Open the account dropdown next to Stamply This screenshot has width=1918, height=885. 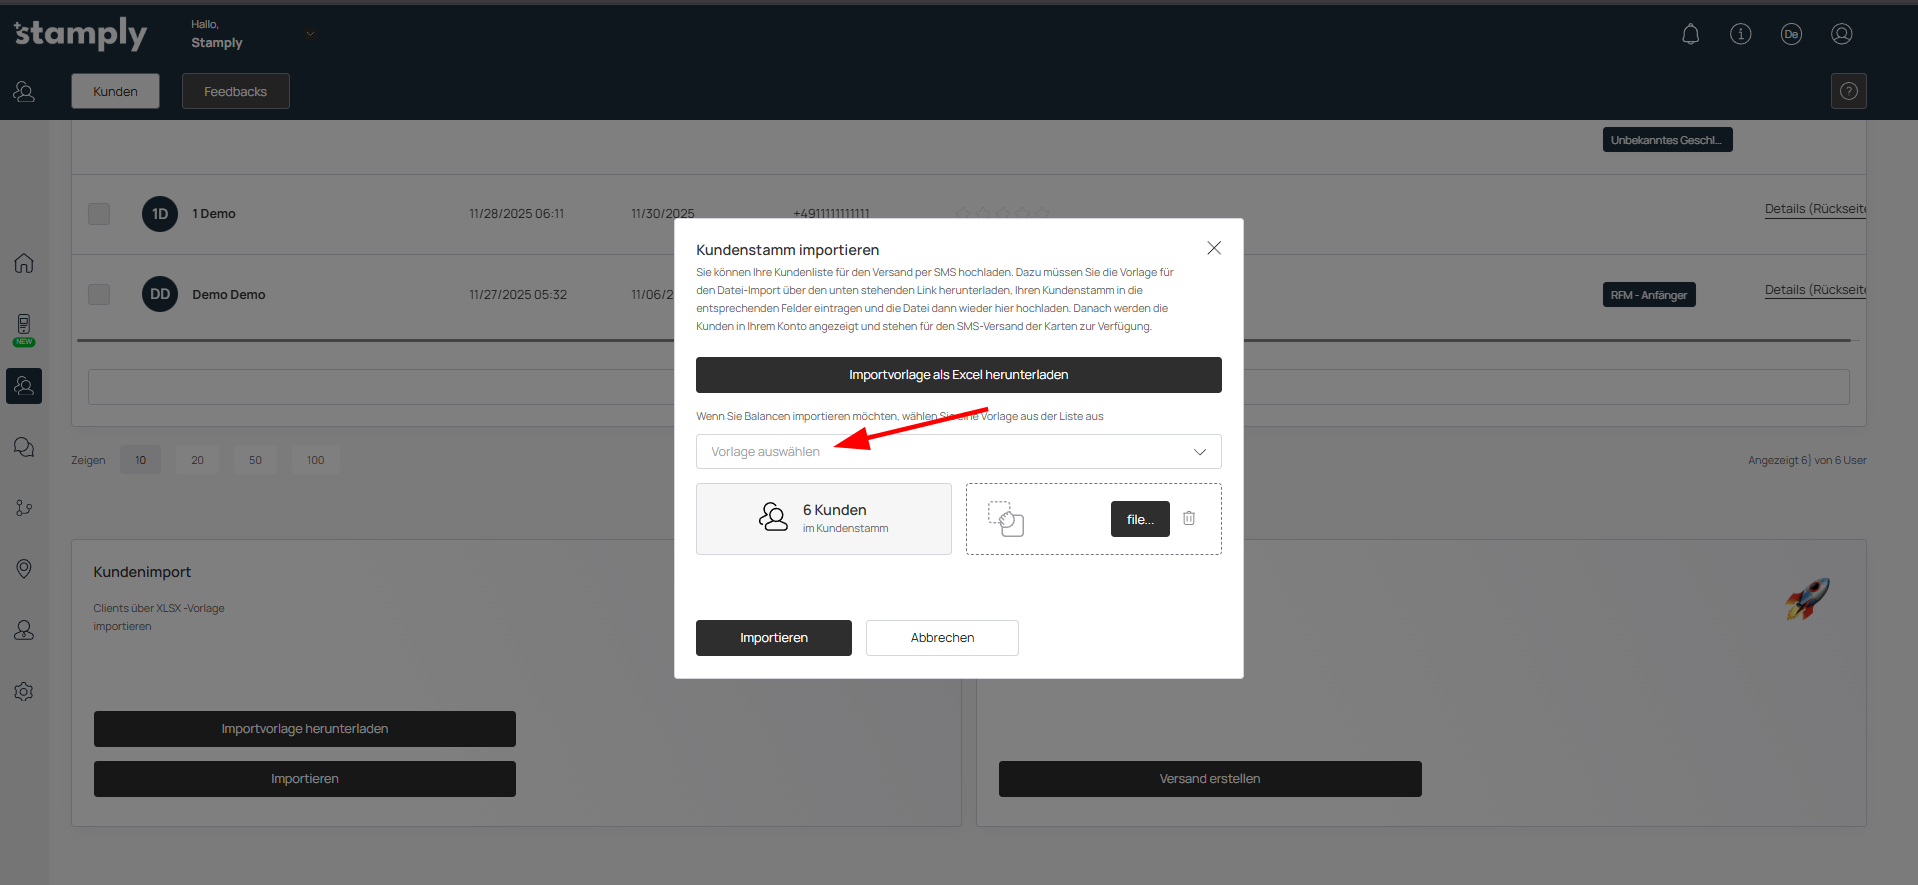(310, 34)
